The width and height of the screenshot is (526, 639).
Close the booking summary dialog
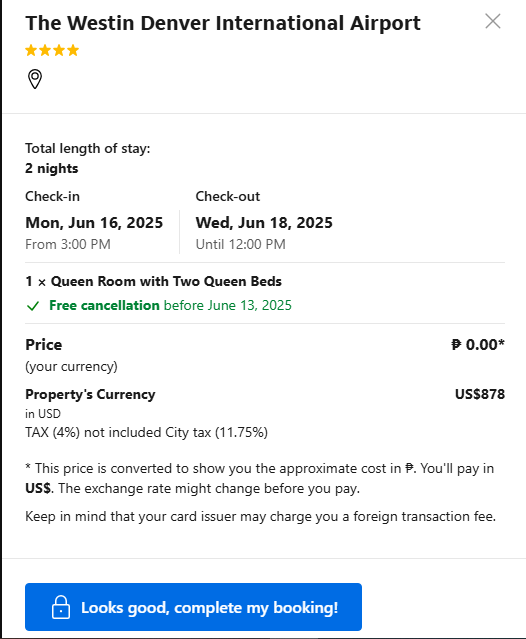[x=493, y=21]
